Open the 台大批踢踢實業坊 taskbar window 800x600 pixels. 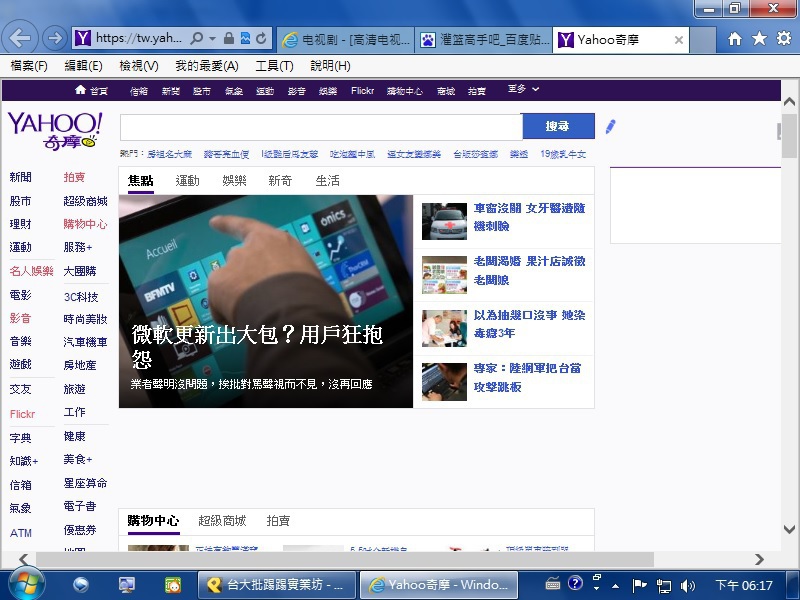coord(277,585)
